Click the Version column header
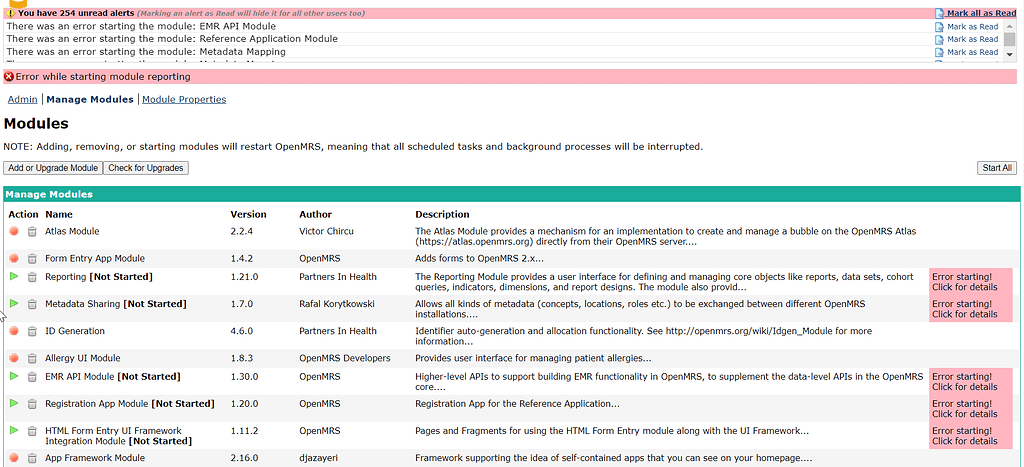1024x467 pixels. click(249, 214)
